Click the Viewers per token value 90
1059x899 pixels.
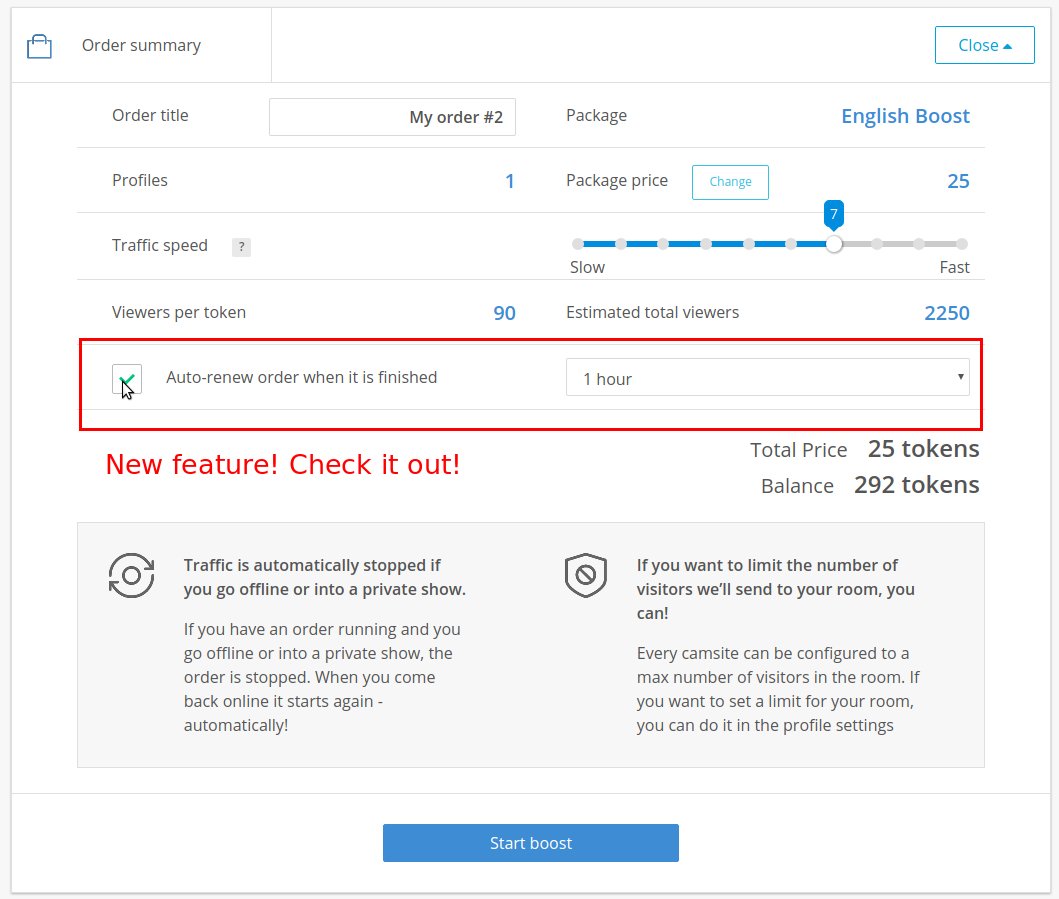click(505, 313)
